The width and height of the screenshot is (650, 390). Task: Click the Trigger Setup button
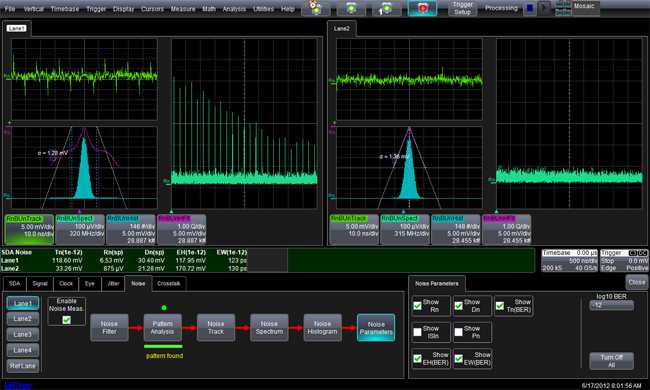tap(463, 8)
